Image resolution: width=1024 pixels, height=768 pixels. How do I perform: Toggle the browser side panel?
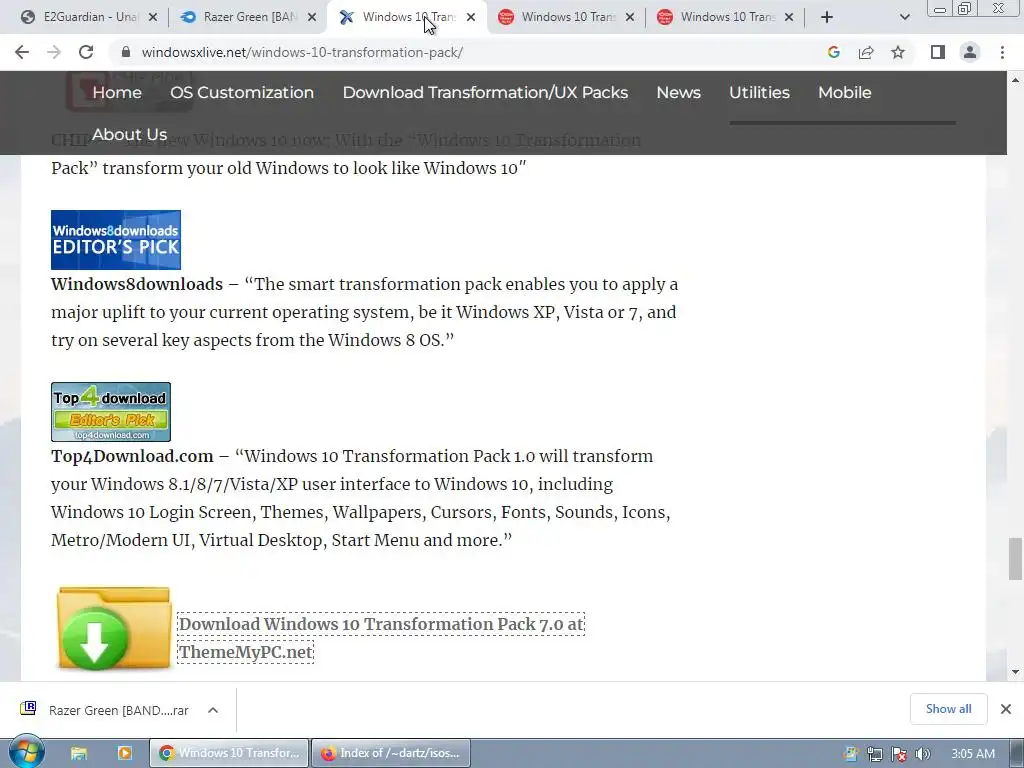(938, 52)
